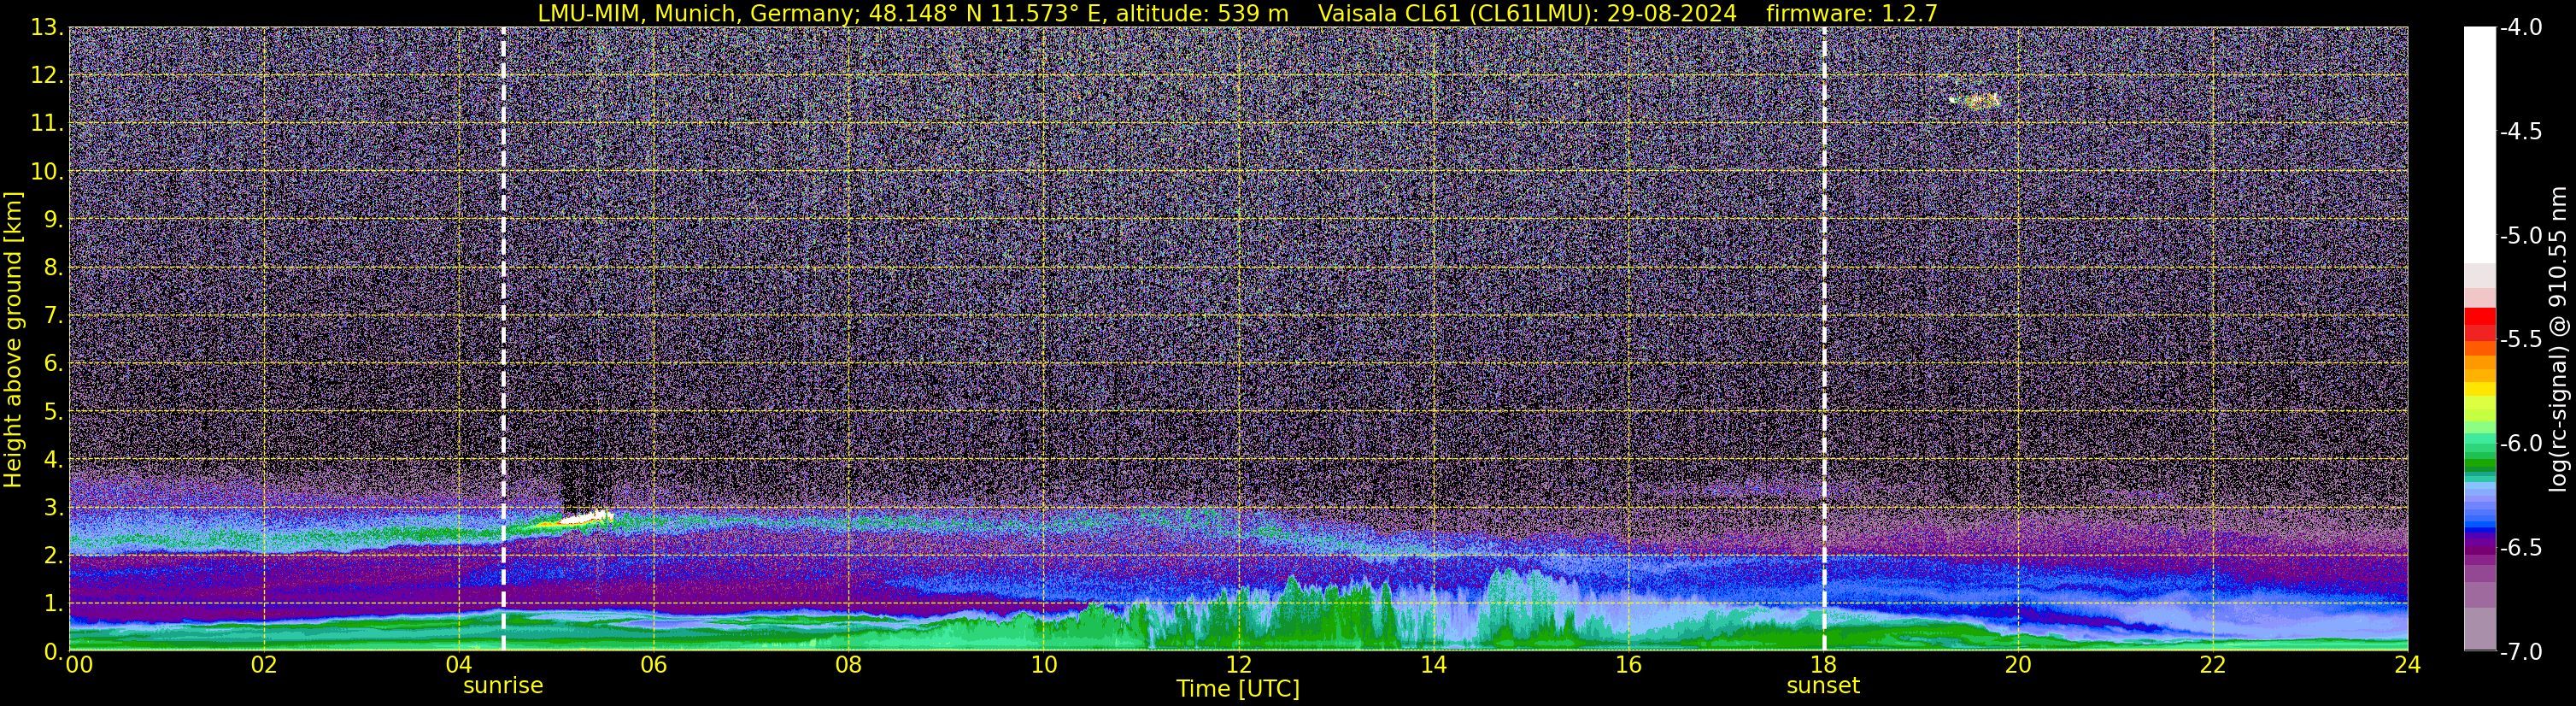2576x706 pixels.
Task: Click the height axis tick label 6
Action: 53,363
